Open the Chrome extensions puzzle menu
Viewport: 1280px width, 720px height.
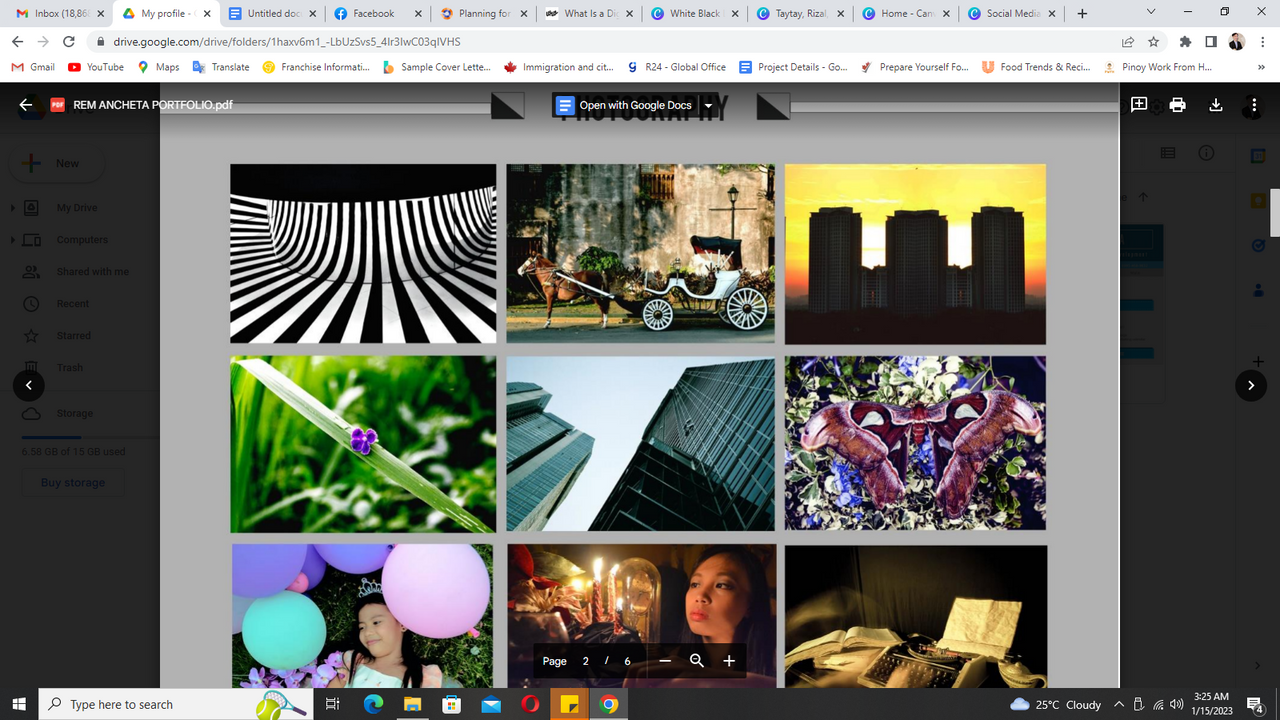pyautogui.click(x=1186, y=42)
